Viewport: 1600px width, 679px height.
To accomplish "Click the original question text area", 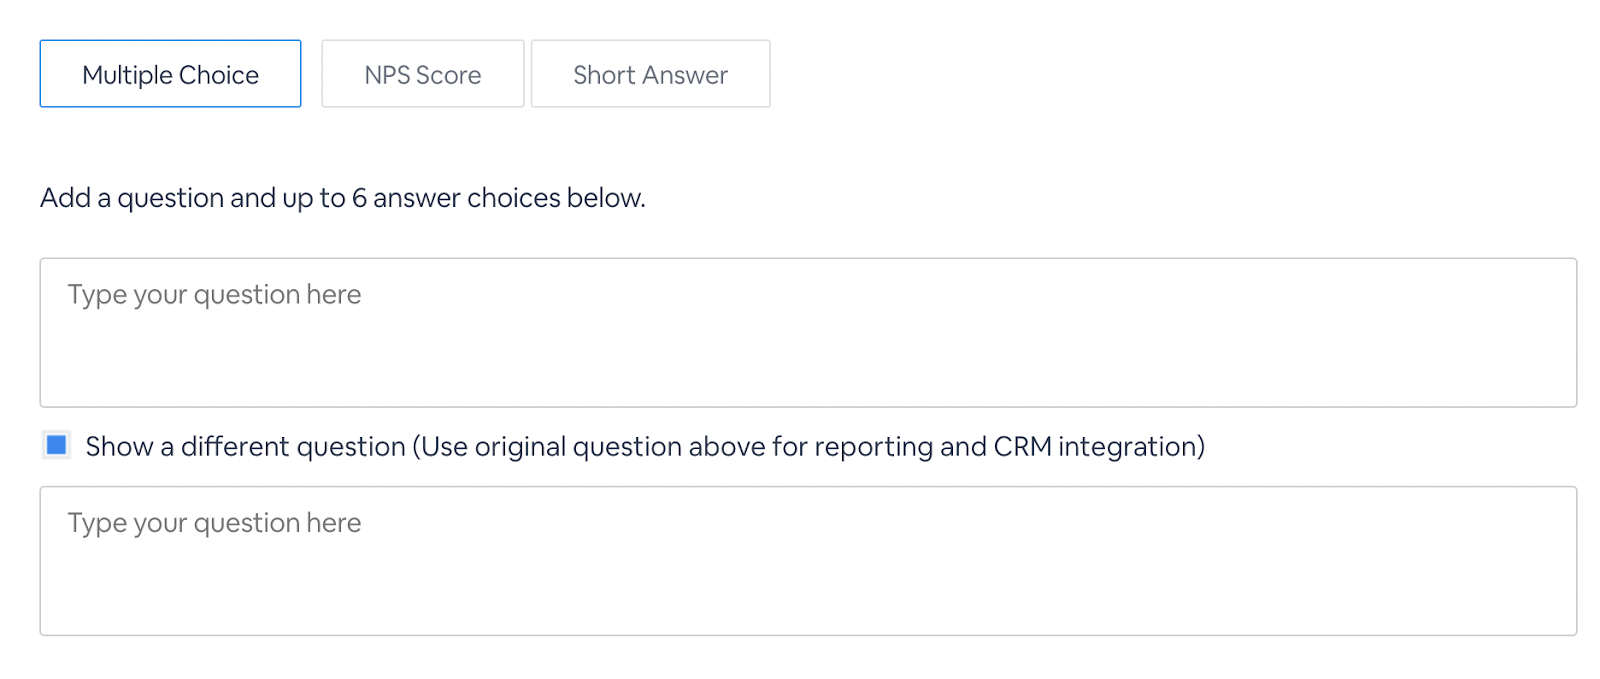I will (x=808, y=332).
